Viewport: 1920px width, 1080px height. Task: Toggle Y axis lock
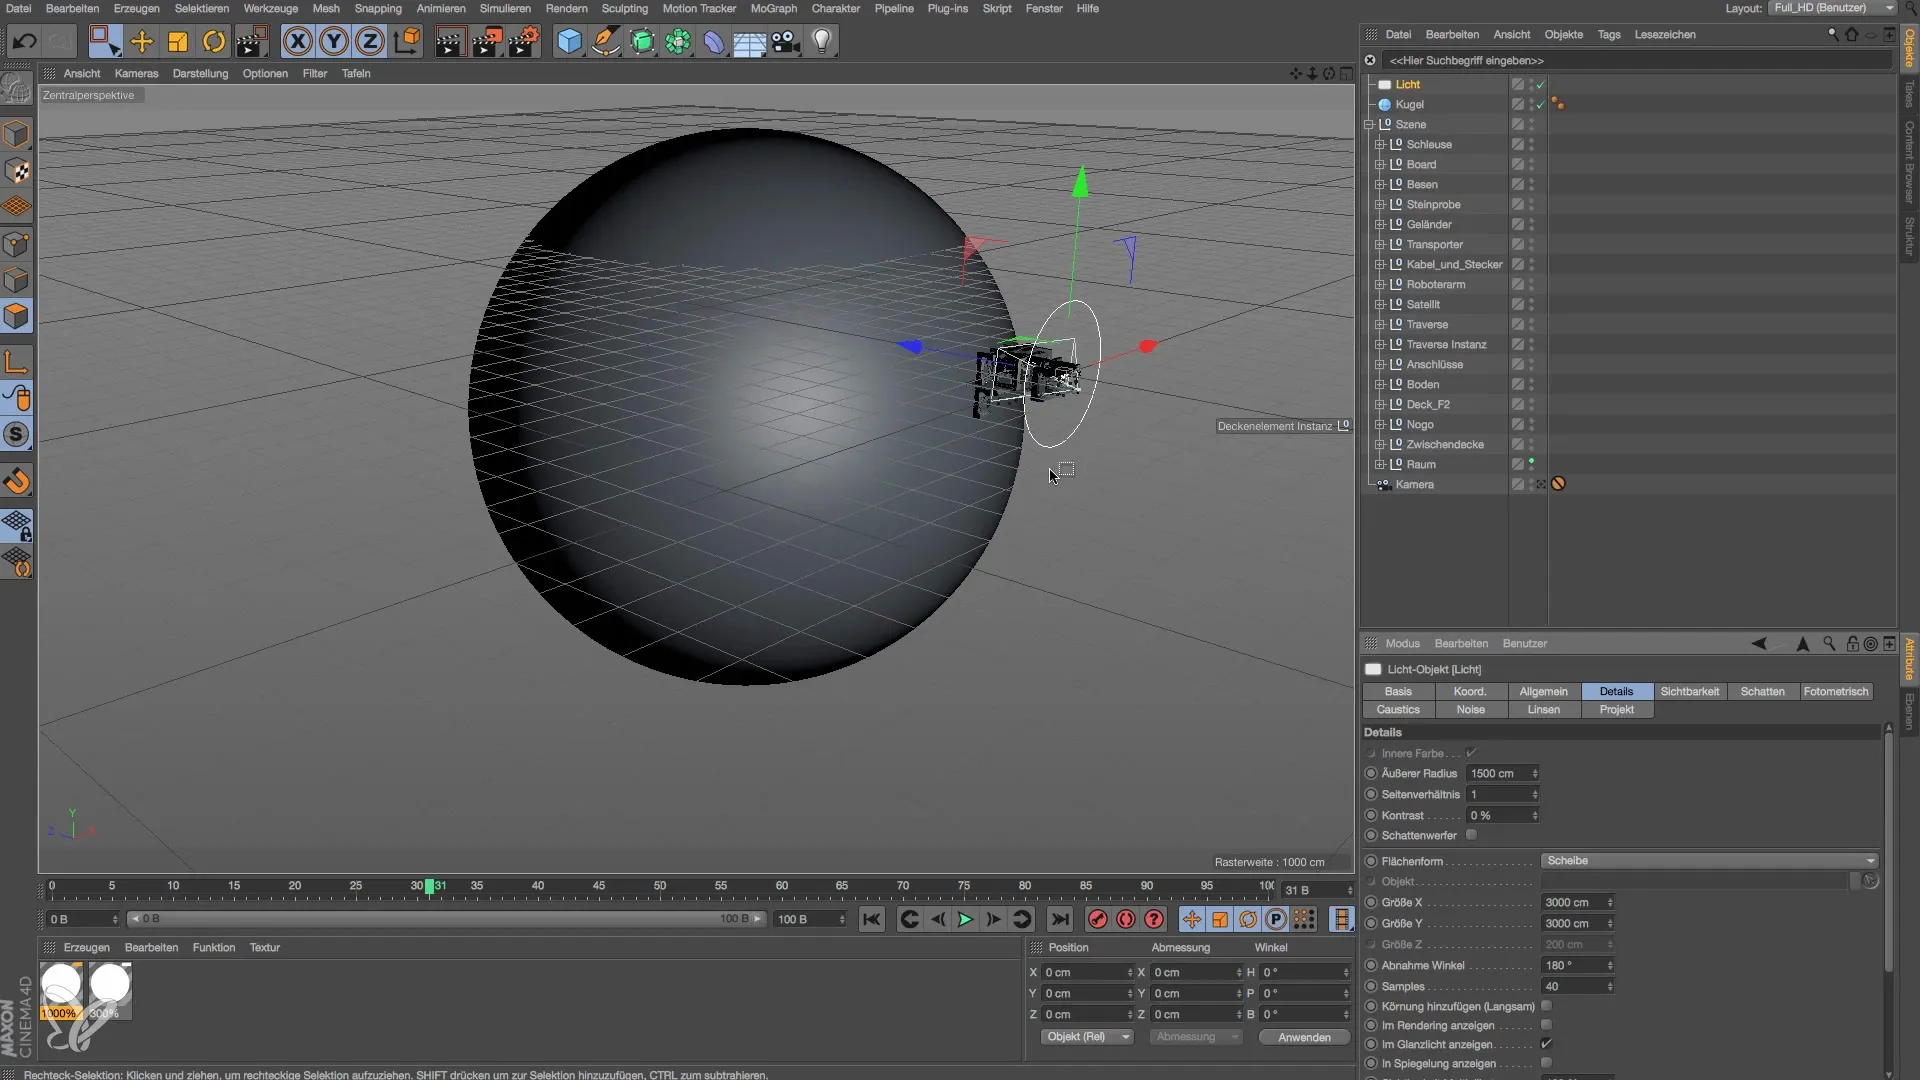click(x=333, y=41)
